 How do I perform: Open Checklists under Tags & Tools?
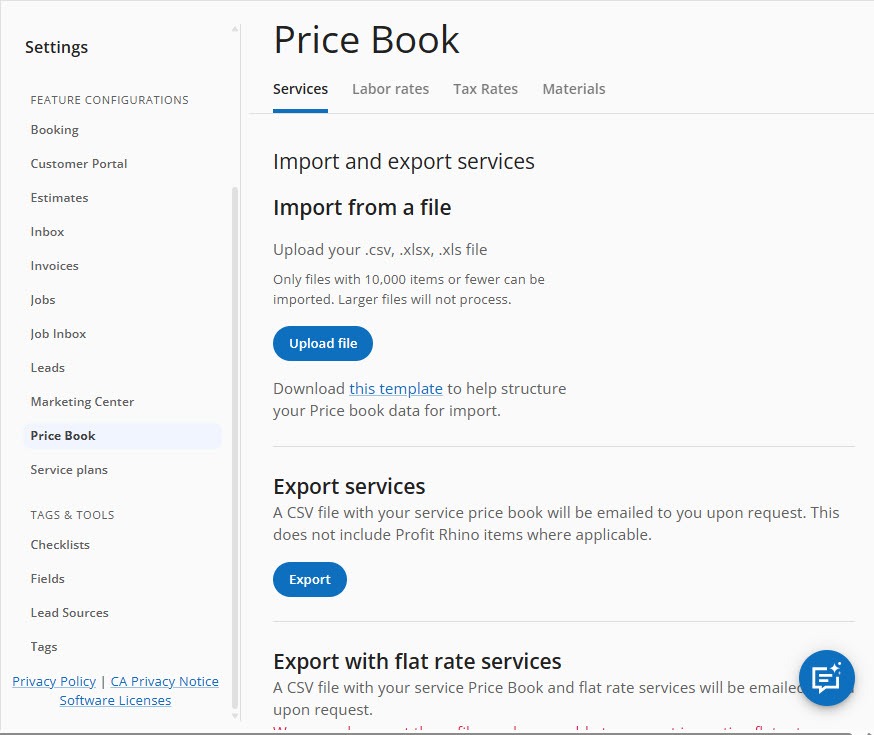click(60, 545)
